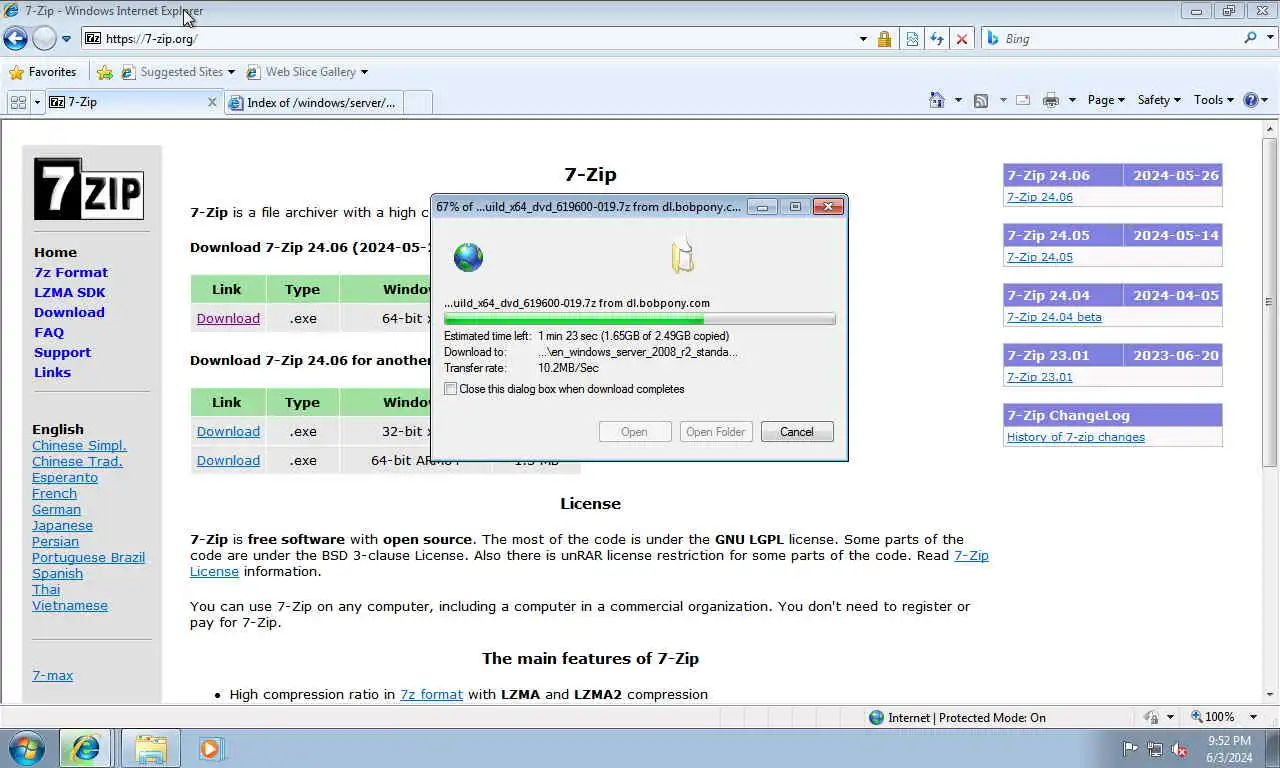Image resolution: width=1280 pixels, height=768 pixels.
Task: Open the 7z Format sidebar link
Action: click(71, 272)
